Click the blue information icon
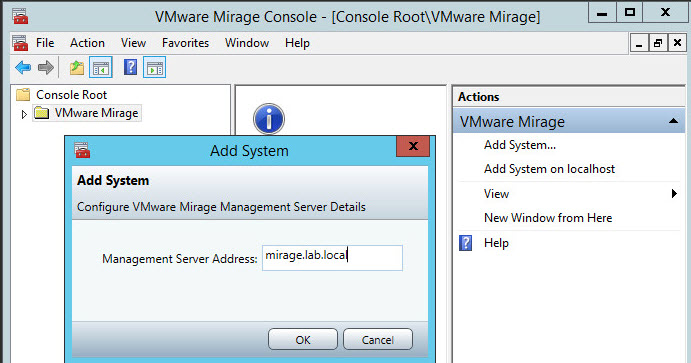The image size is (691, 363). tap(269, 119)
